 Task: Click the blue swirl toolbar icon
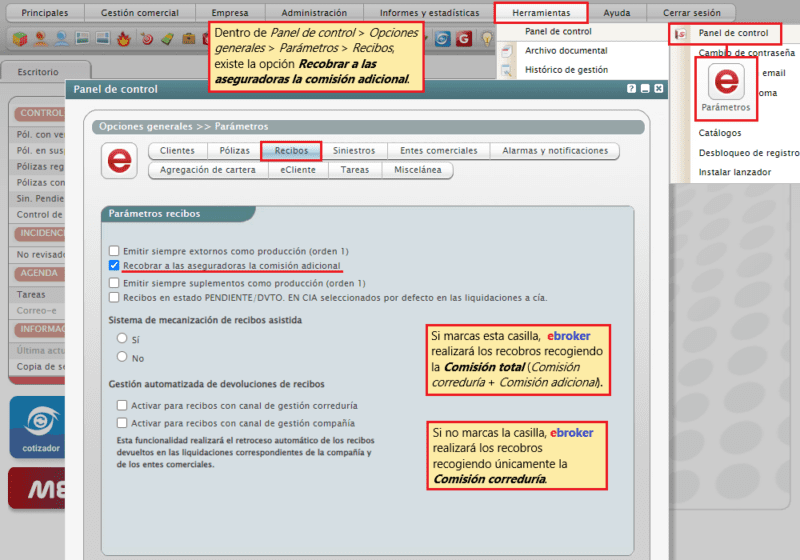pyautogui.click(x=442, y=39)
